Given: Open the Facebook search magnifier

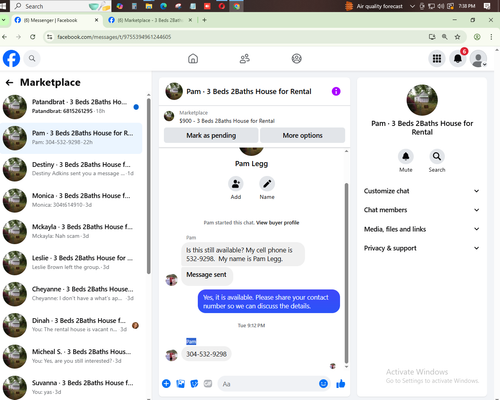Looking at the screenshot, I should pos(32,59).
